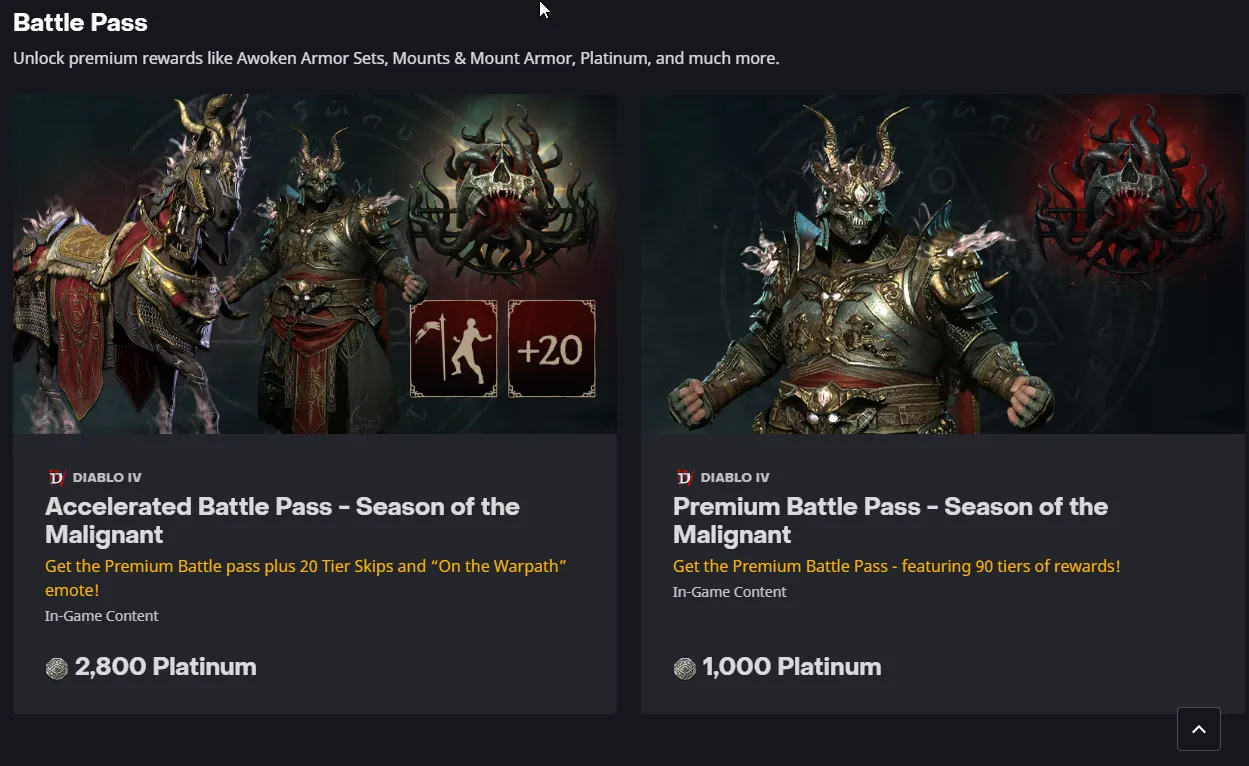The image size is (1249, 766).
Task: Open Accelerated Battle Pass title link
Action: 282,520
